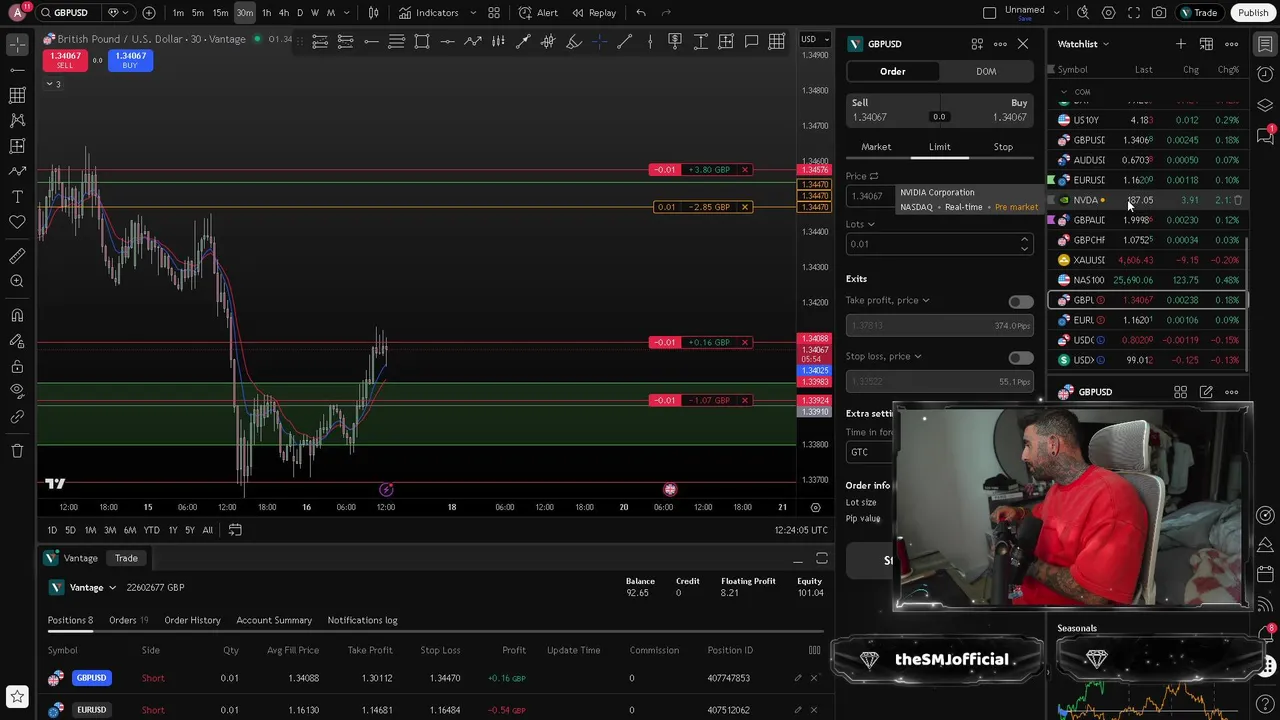Viewport: 1280px width, 720px height.
Task: Open the layout setup square icon
Action: pos(989,13)
